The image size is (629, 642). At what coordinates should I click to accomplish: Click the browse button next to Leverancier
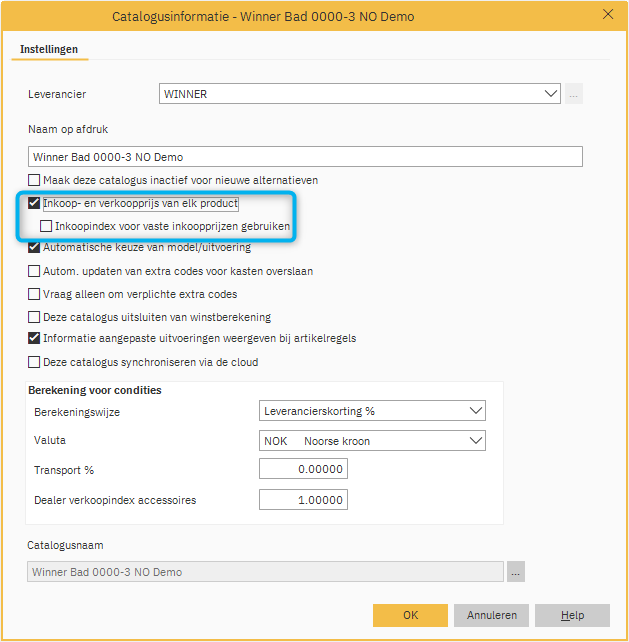[574, 94]
